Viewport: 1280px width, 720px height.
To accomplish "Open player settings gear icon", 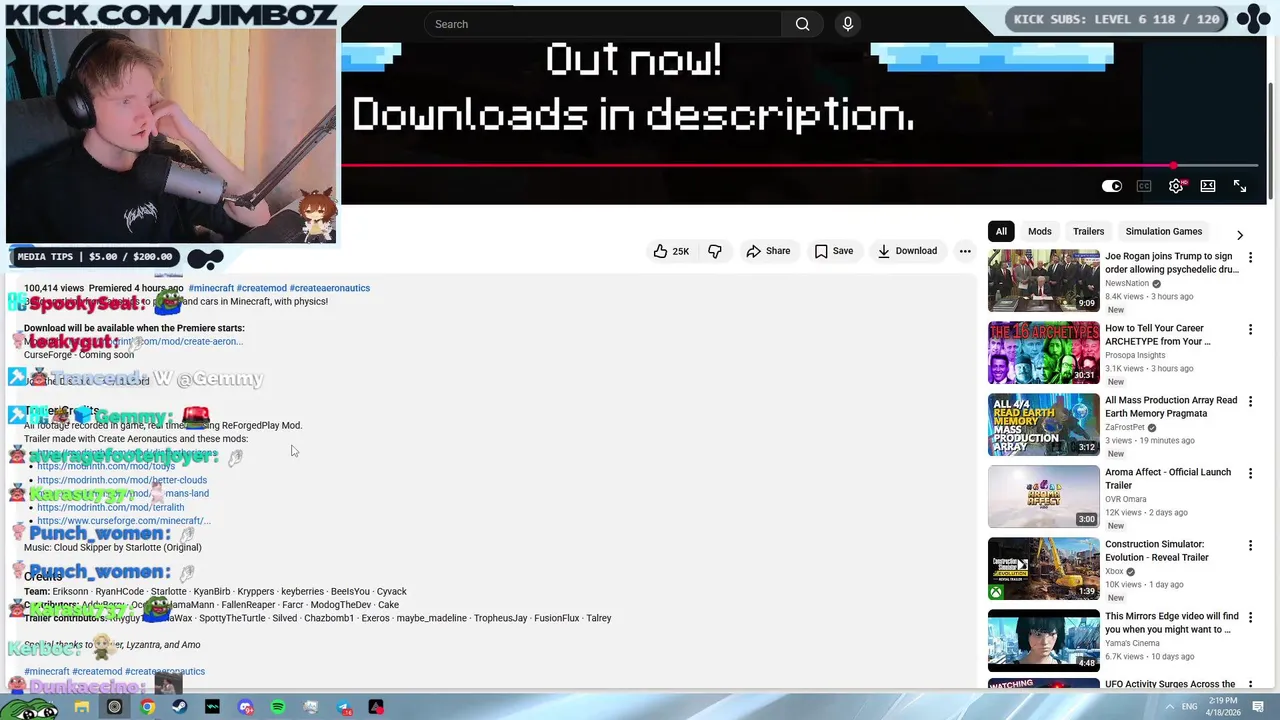I will (1176, 186).
